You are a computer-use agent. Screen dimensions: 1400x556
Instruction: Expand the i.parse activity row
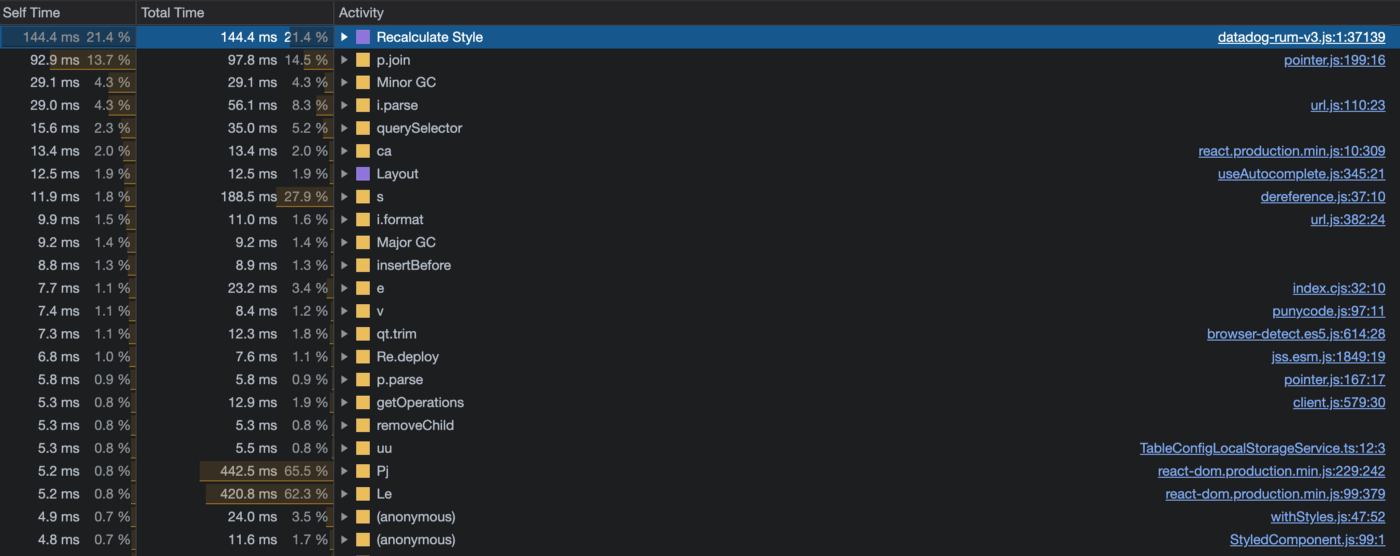click(345, 106)
